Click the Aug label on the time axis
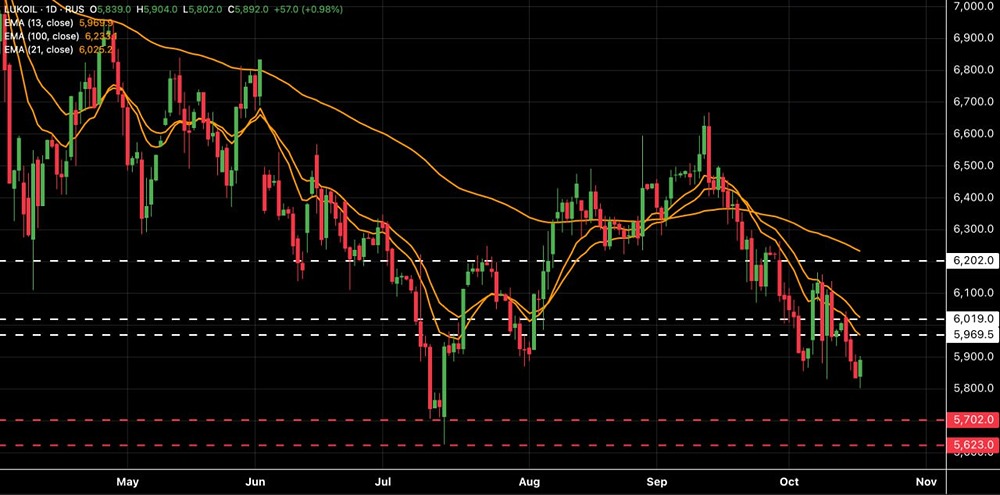The image size is (1000, 495). pyautogui.click(x=529, y=482)
